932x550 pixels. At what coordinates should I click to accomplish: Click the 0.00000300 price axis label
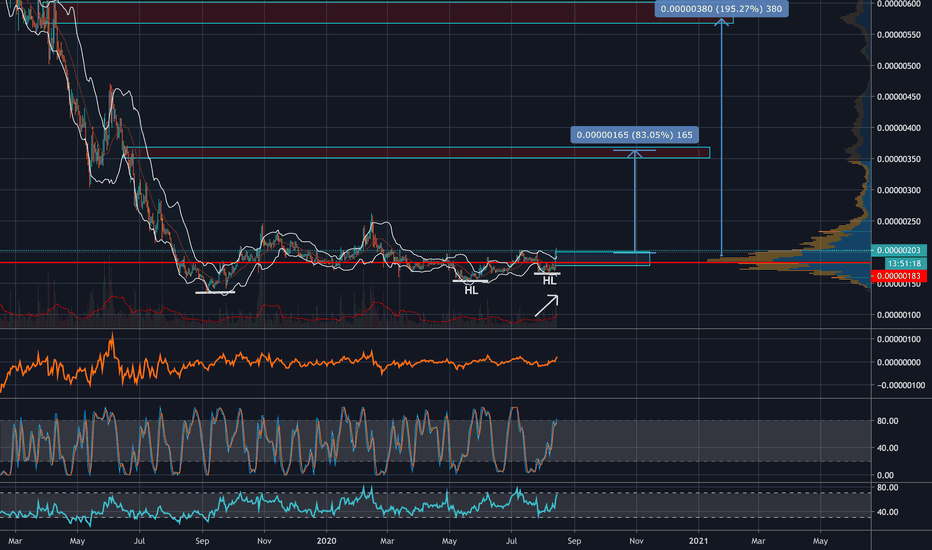[899, 190]
